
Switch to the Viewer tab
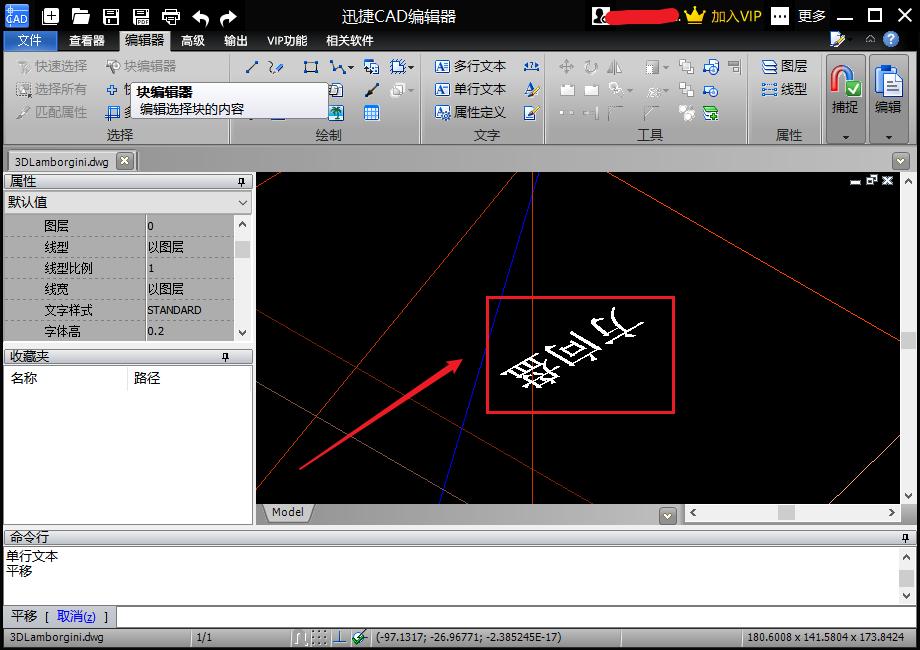pos(86,40)
